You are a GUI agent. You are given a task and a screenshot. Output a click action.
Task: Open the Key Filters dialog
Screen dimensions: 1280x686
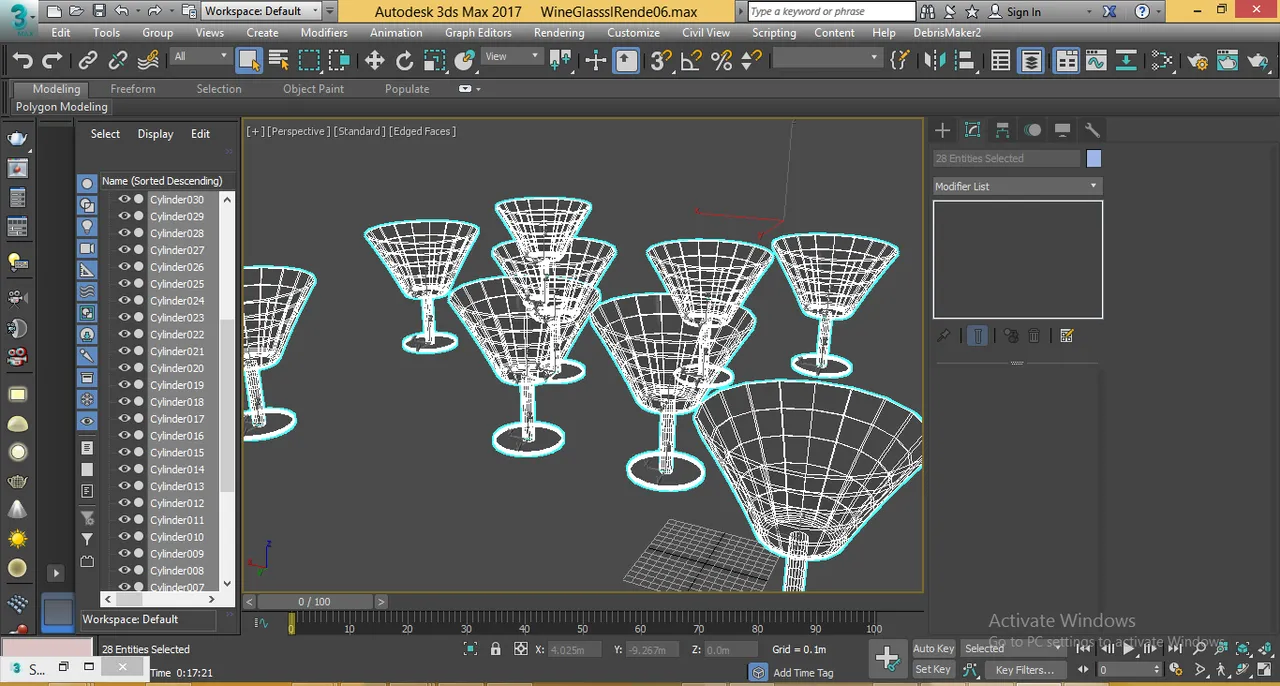coord(1024,669)
